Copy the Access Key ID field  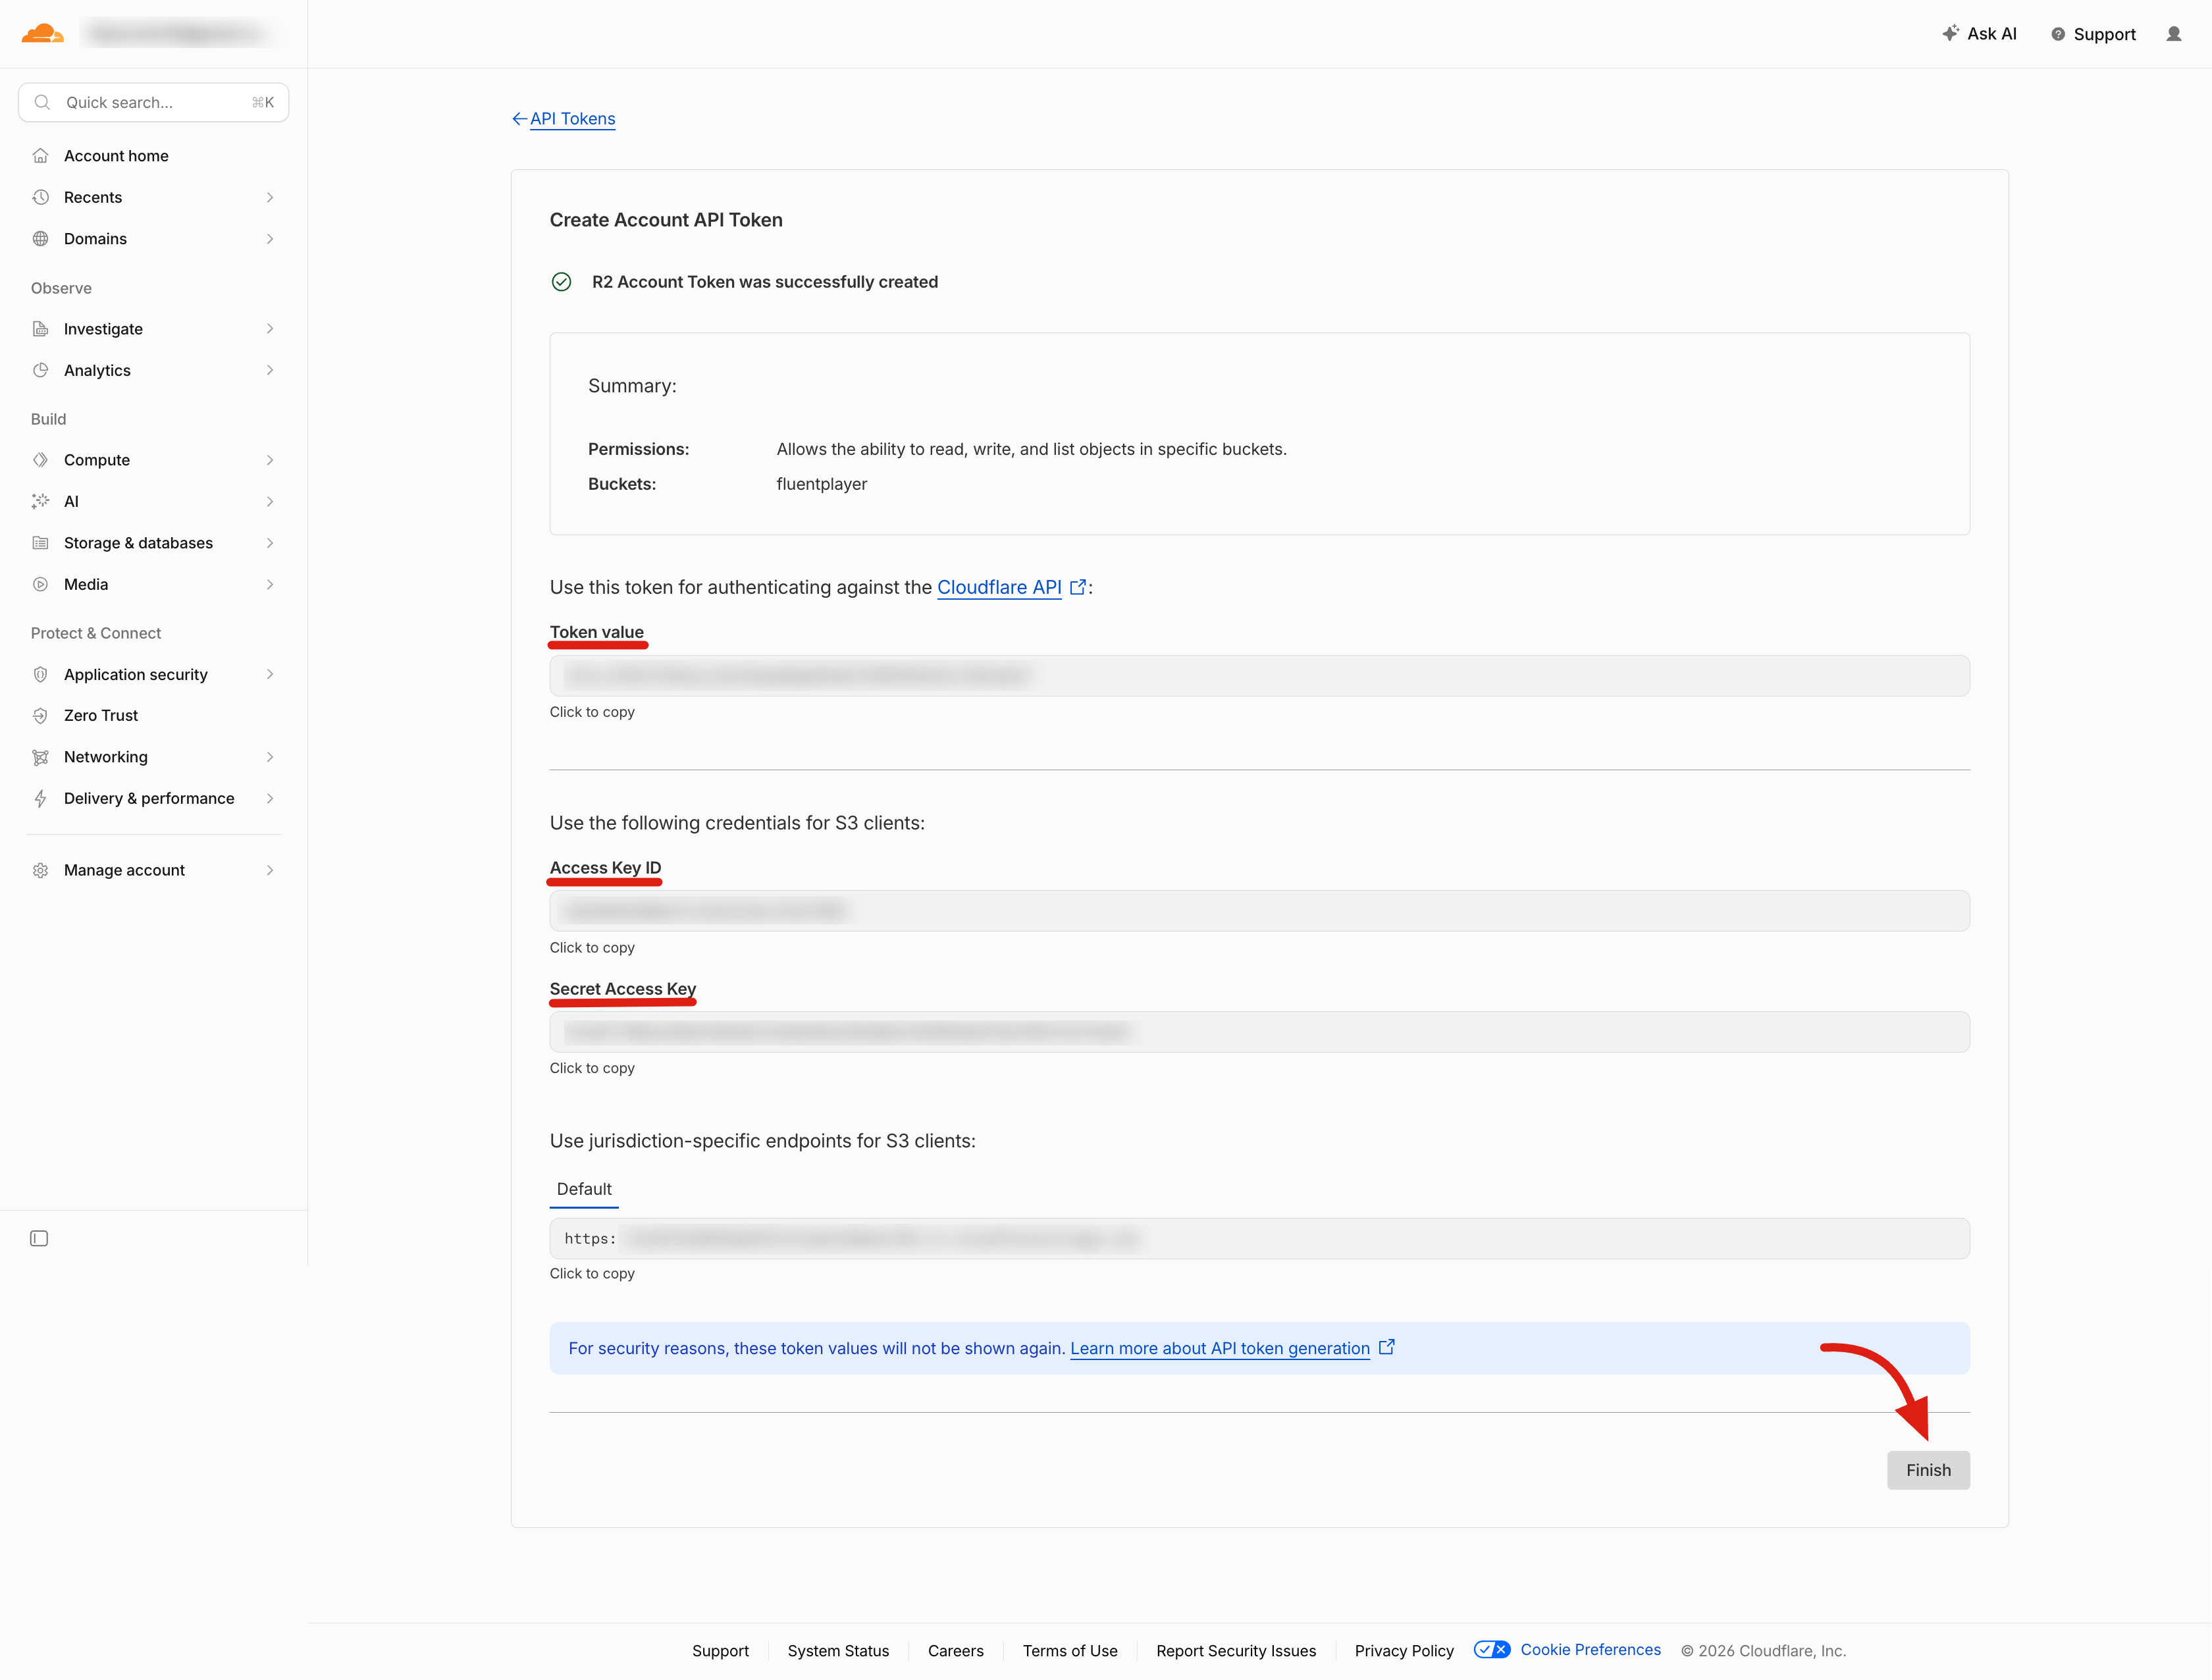[x=1259, y=911]
